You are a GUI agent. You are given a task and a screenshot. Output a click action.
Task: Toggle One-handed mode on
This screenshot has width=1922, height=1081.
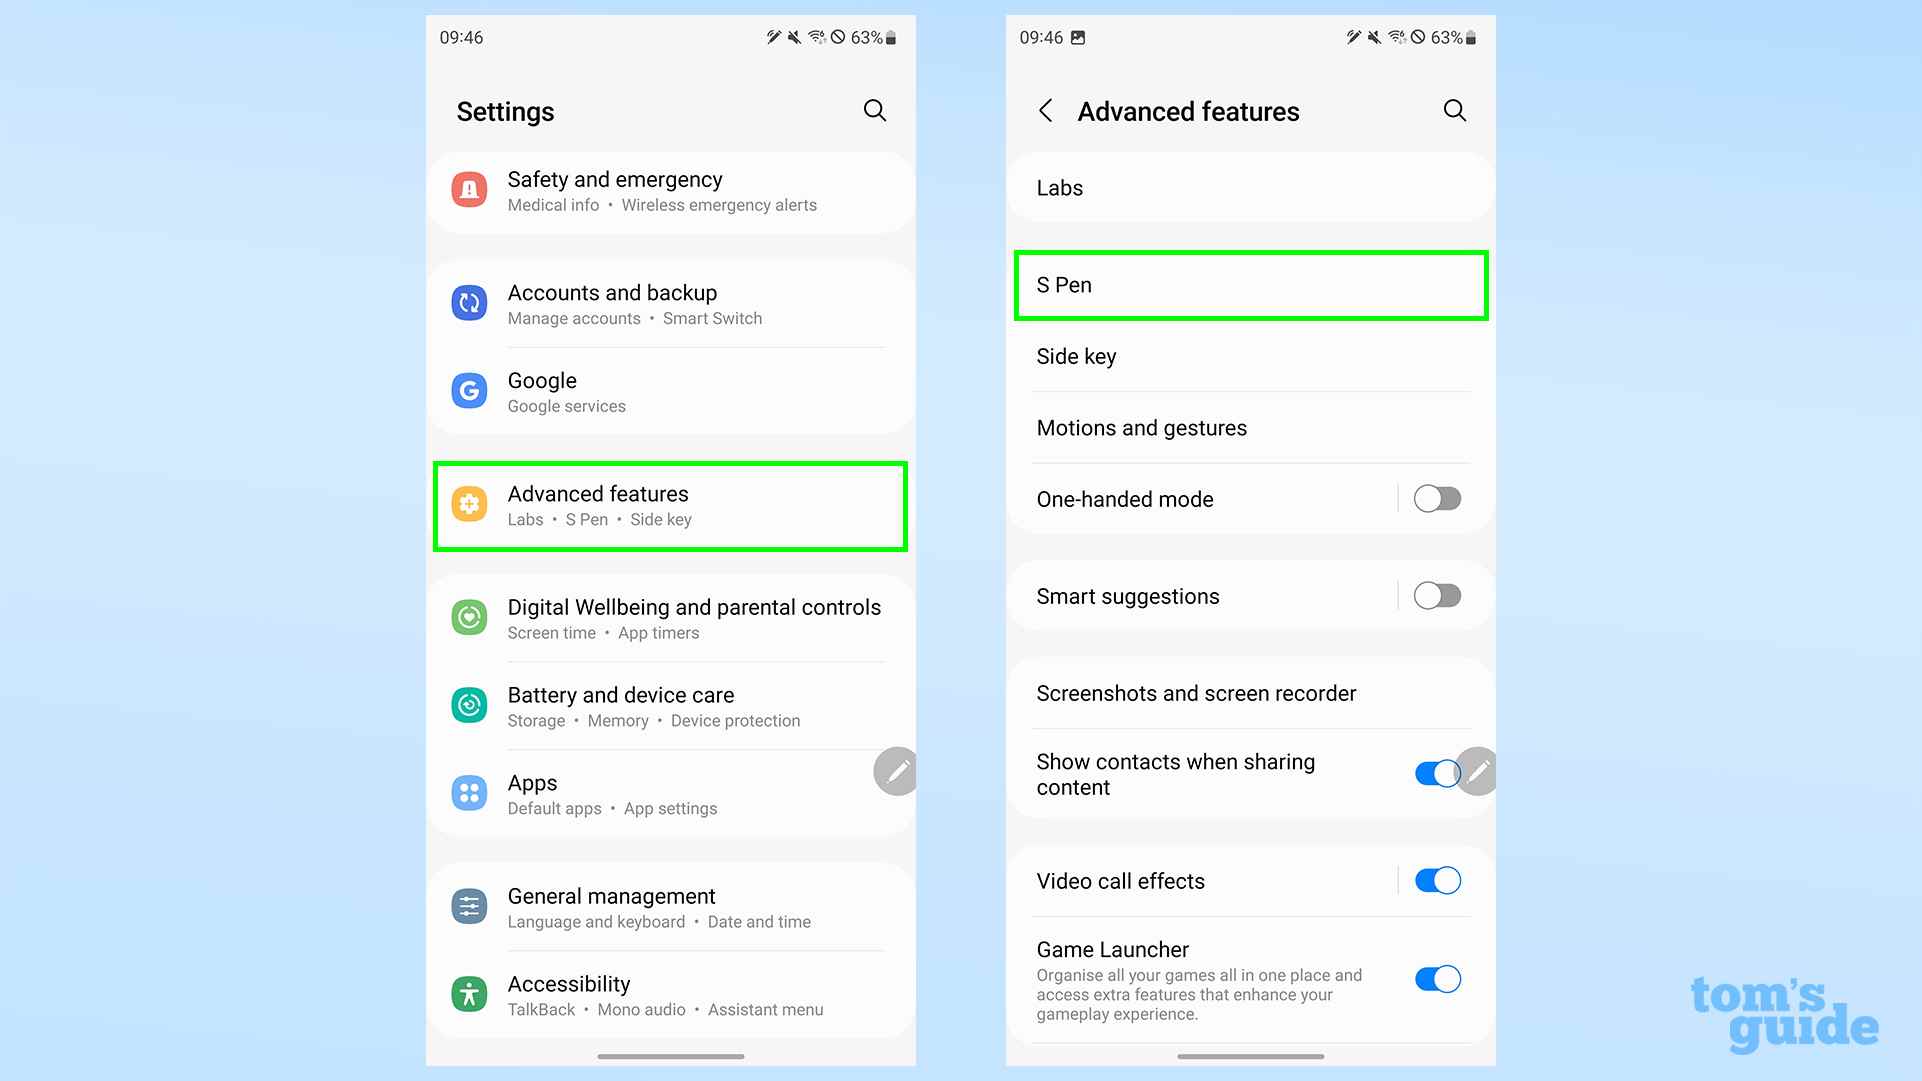[x=1436, y=499]
